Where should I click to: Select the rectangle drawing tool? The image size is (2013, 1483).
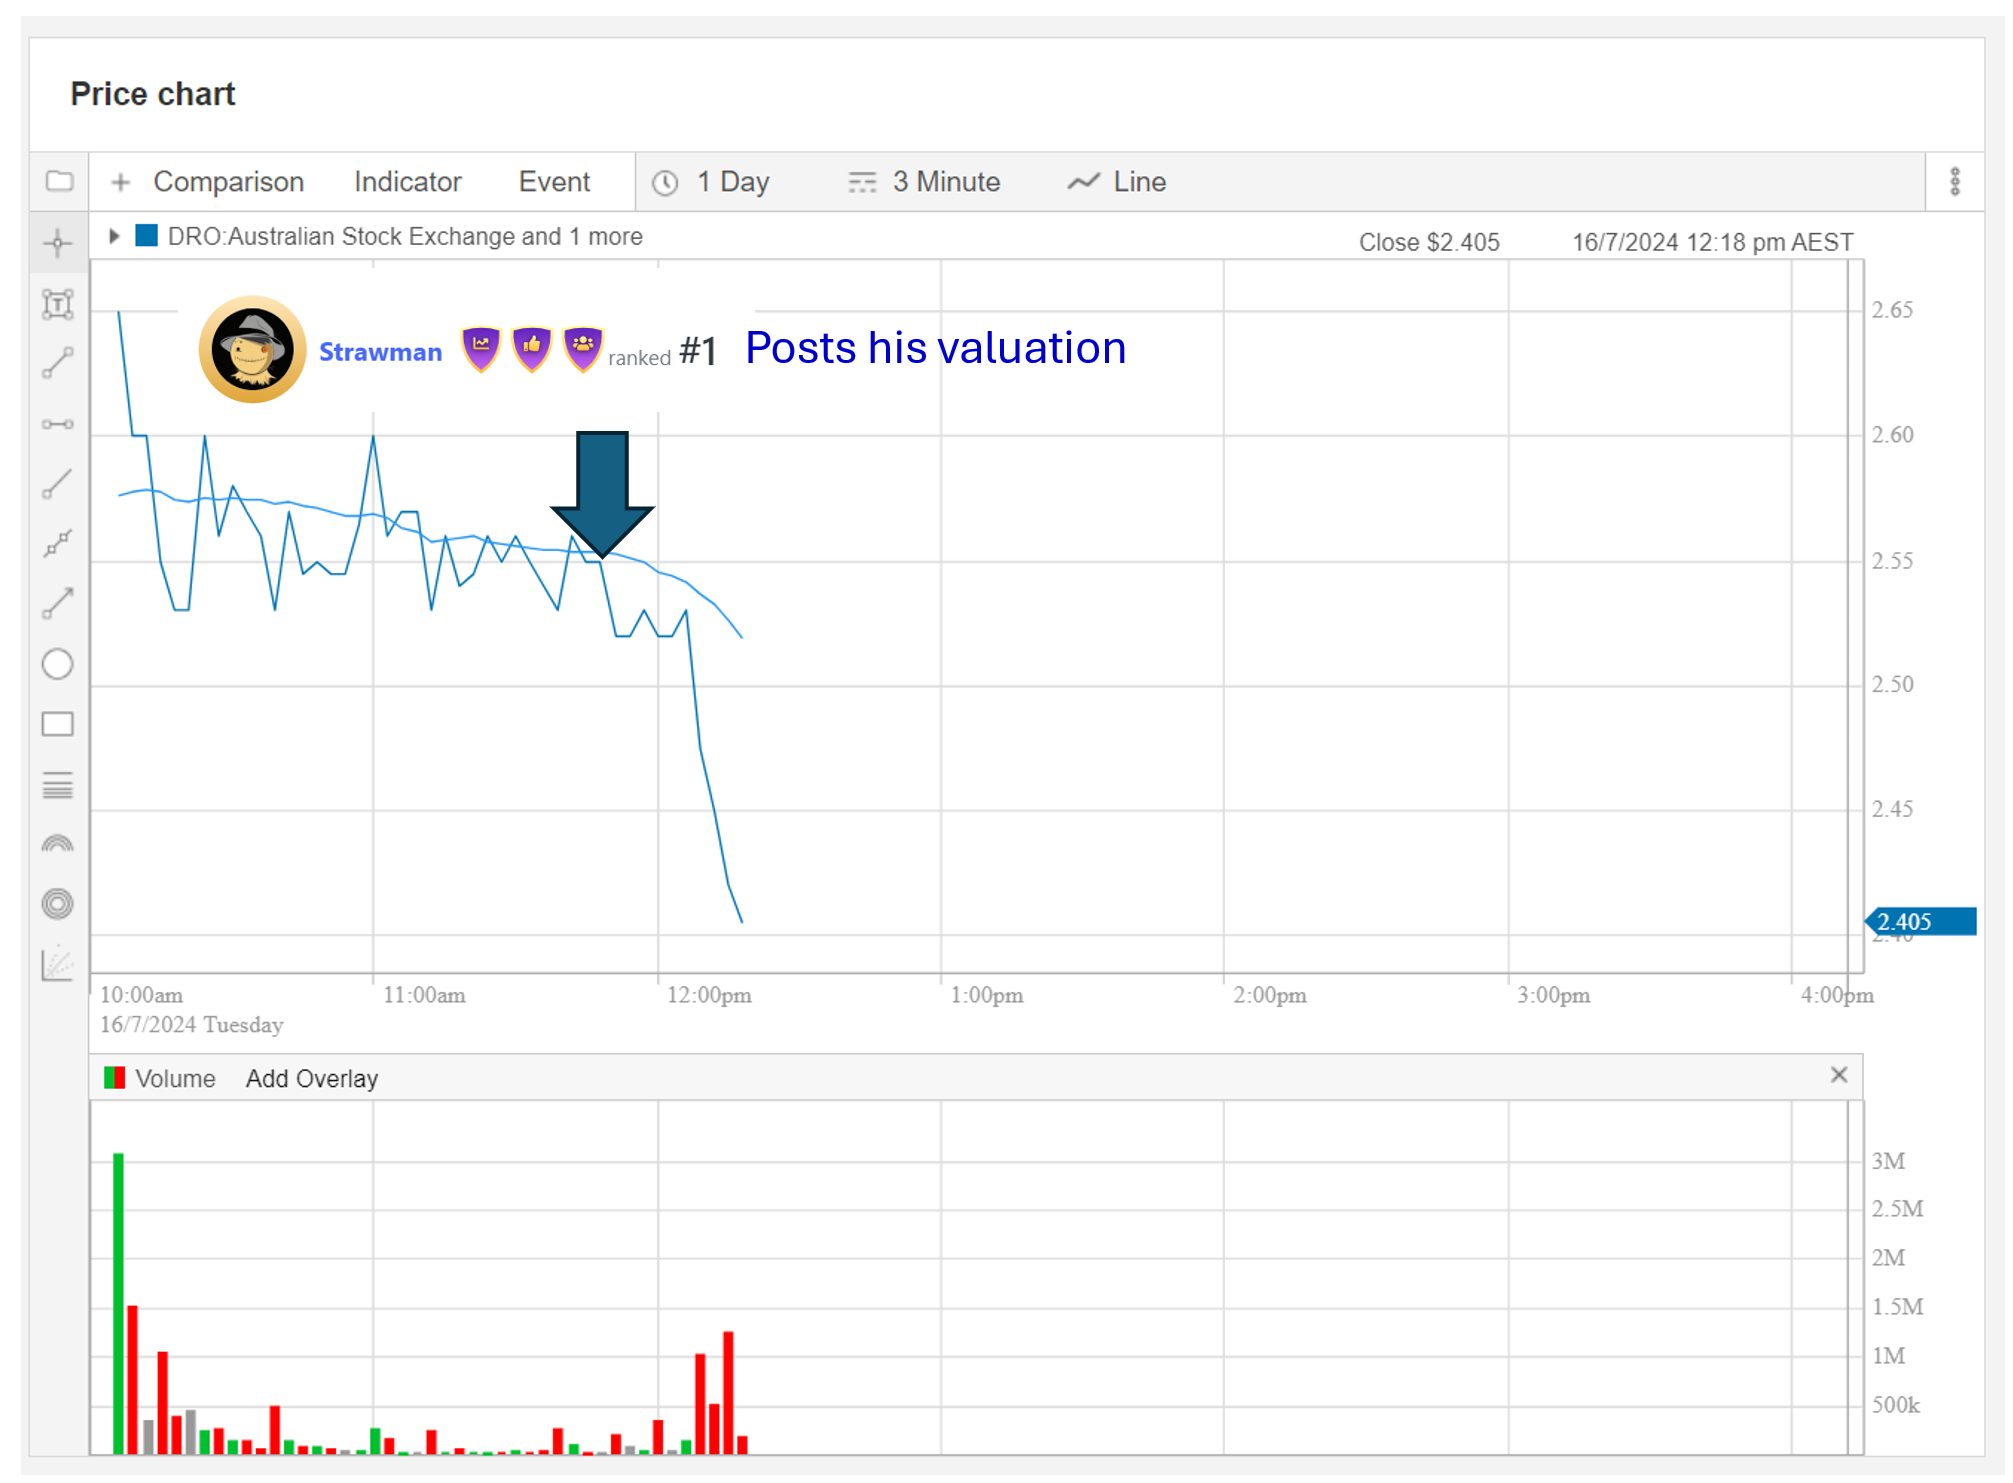point(58,724)
